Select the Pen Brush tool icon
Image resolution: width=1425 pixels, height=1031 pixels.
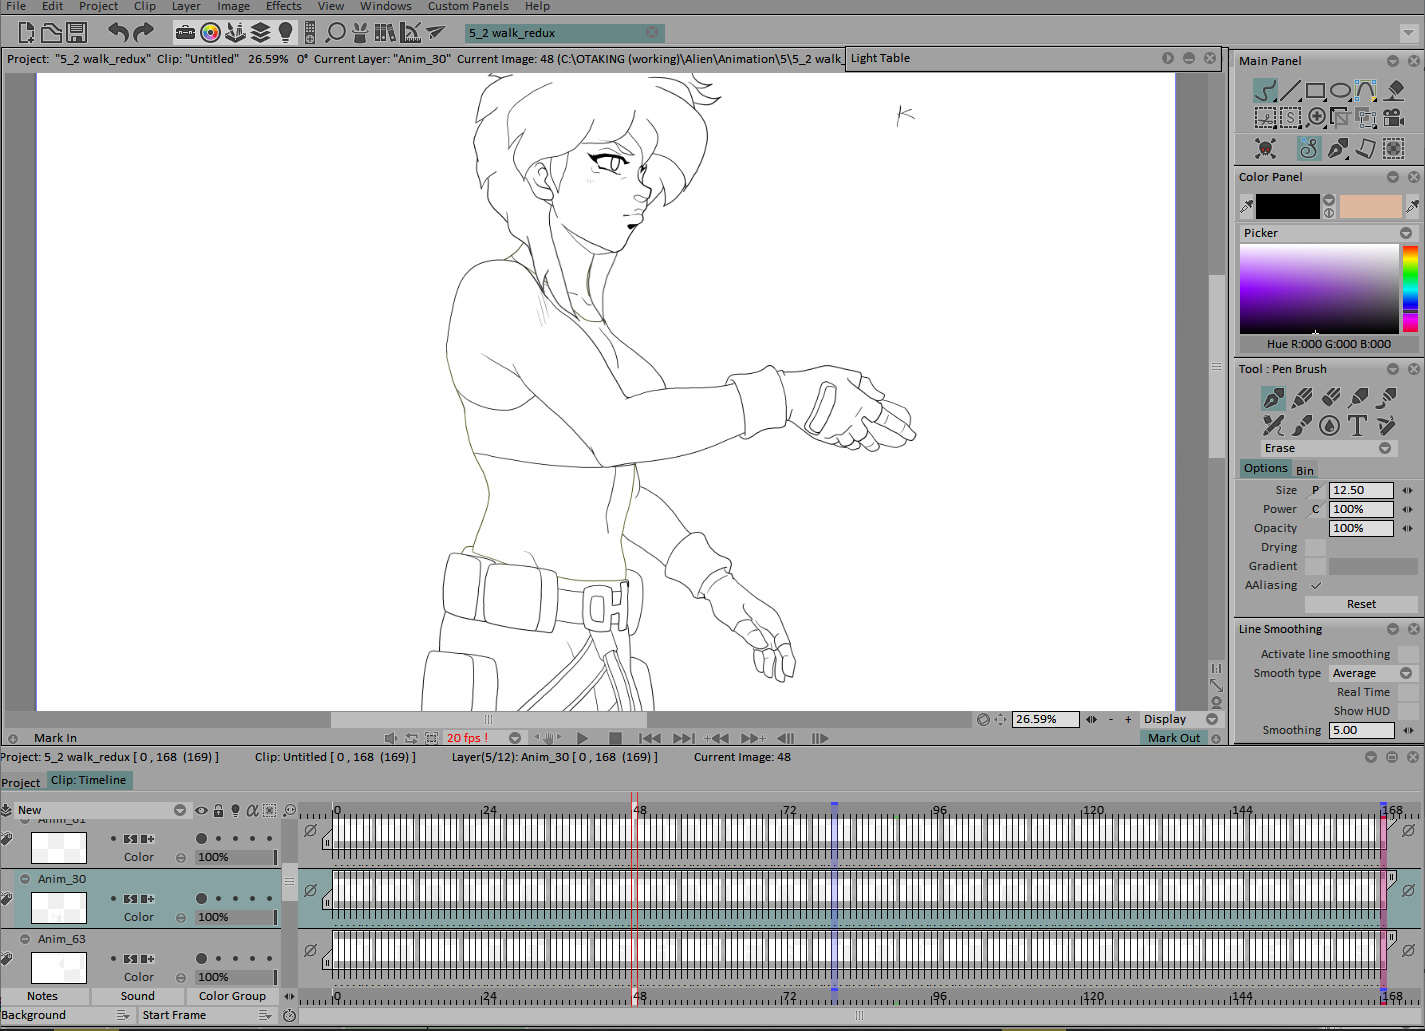[1273, 398]
